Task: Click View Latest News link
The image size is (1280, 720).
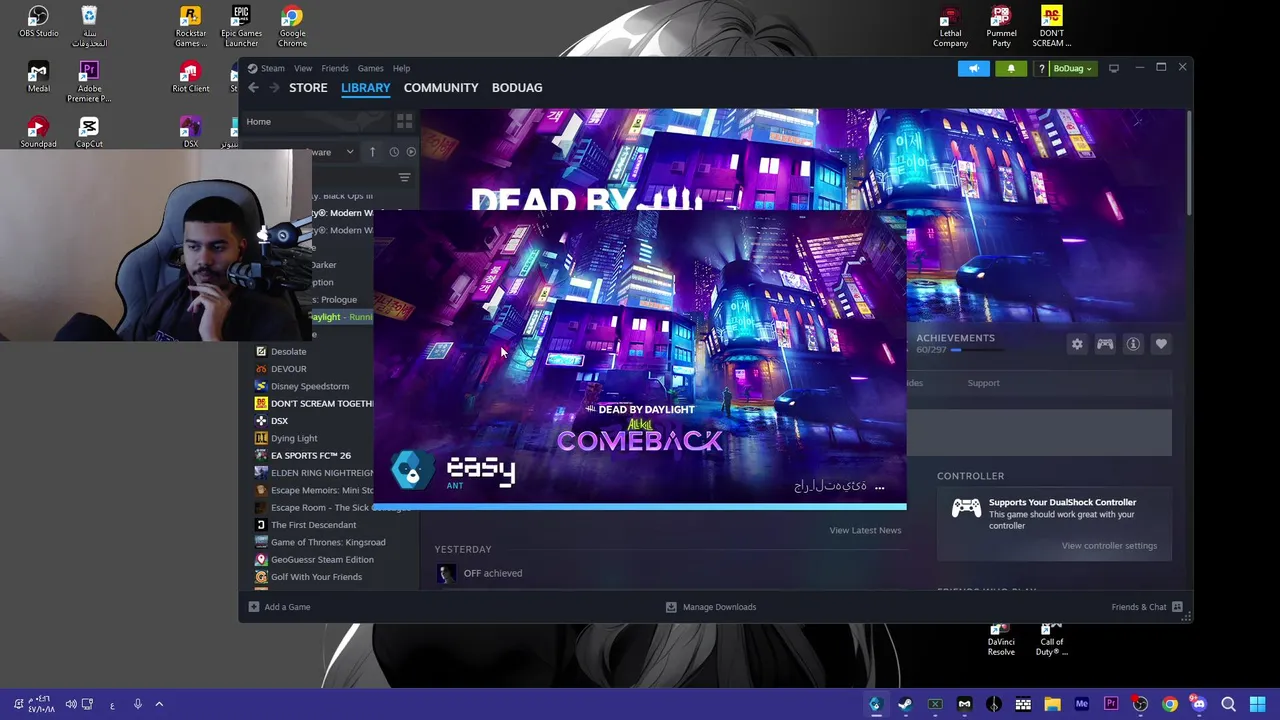Action: 865,530
